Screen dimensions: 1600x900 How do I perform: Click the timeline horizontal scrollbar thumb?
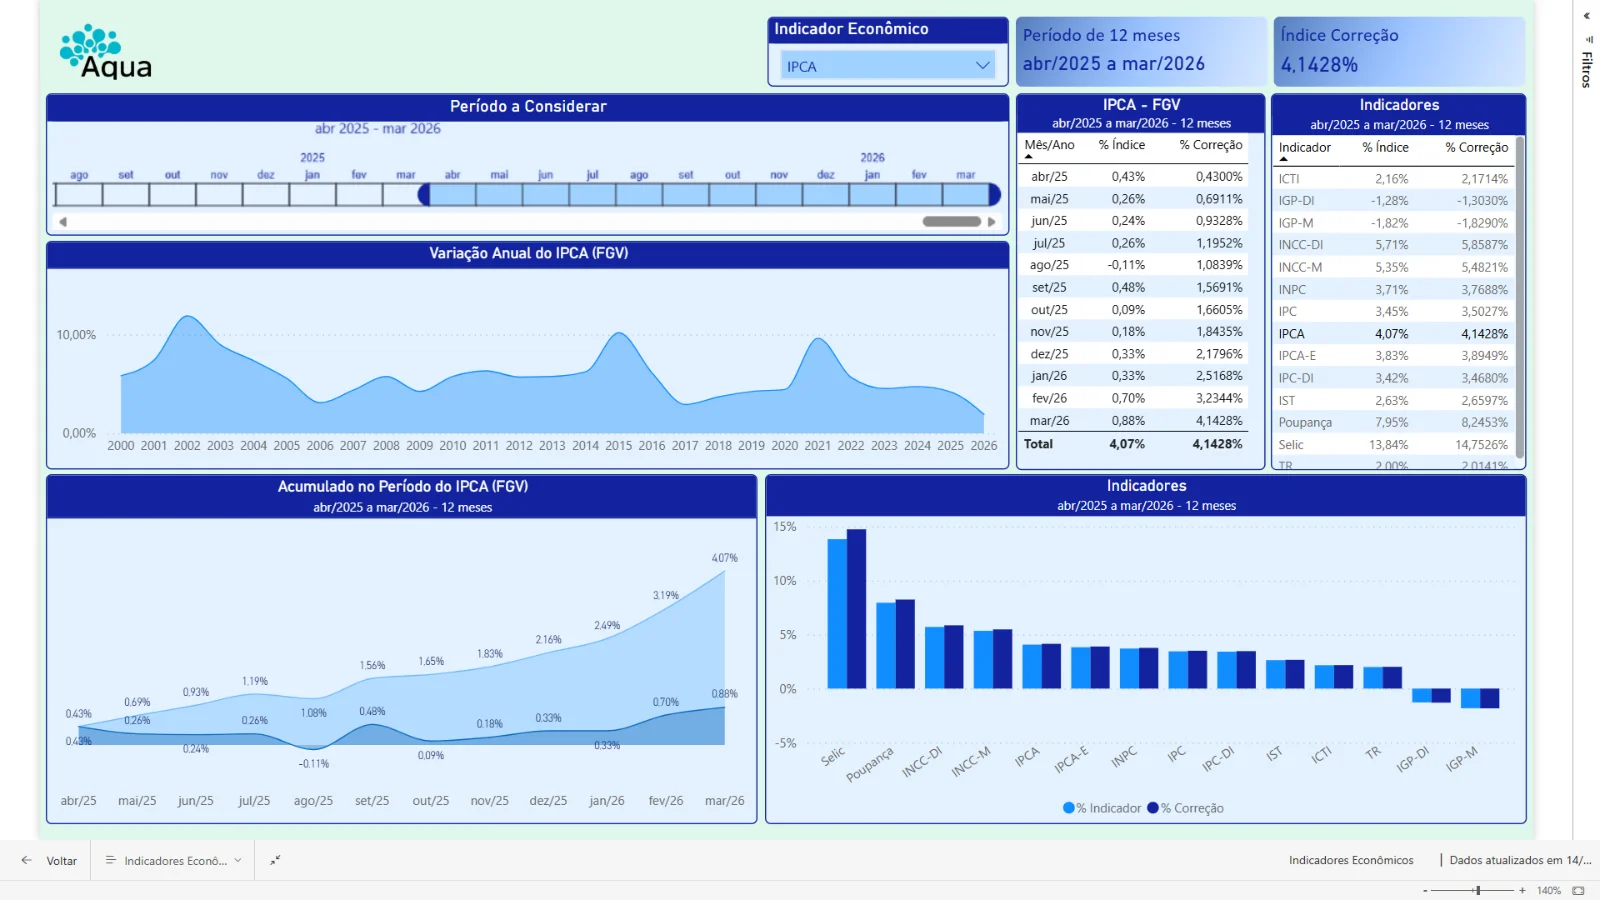click(x=951, y=222)
